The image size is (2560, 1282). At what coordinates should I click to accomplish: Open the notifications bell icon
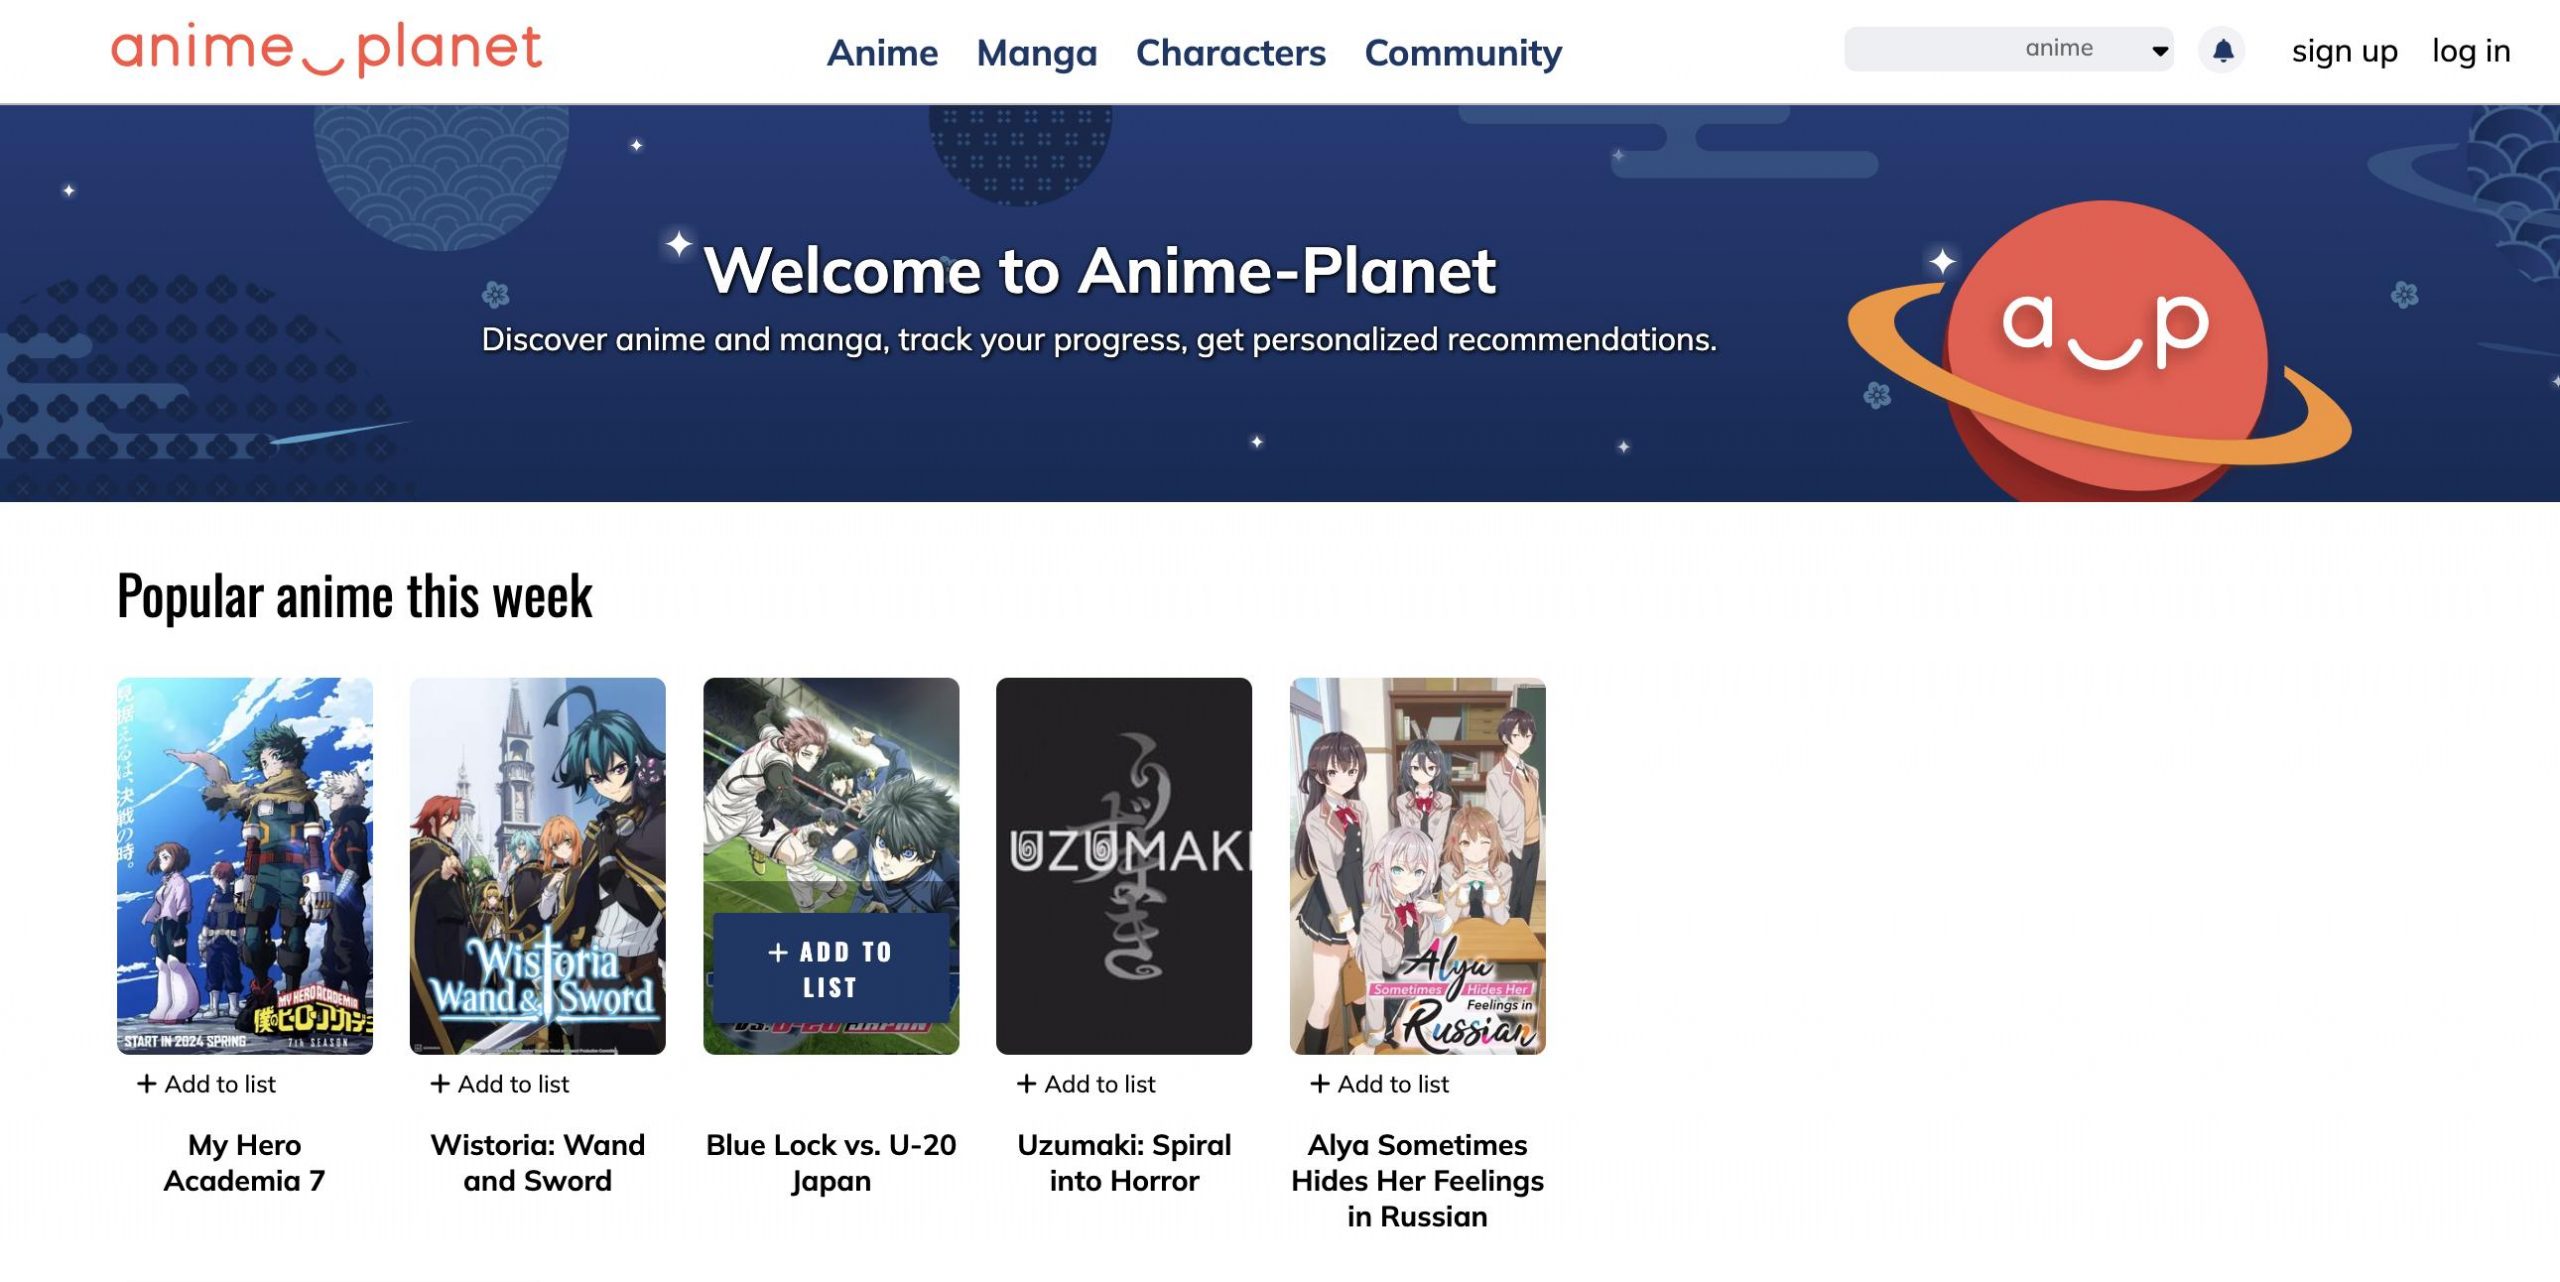[x=2222, y=50]
